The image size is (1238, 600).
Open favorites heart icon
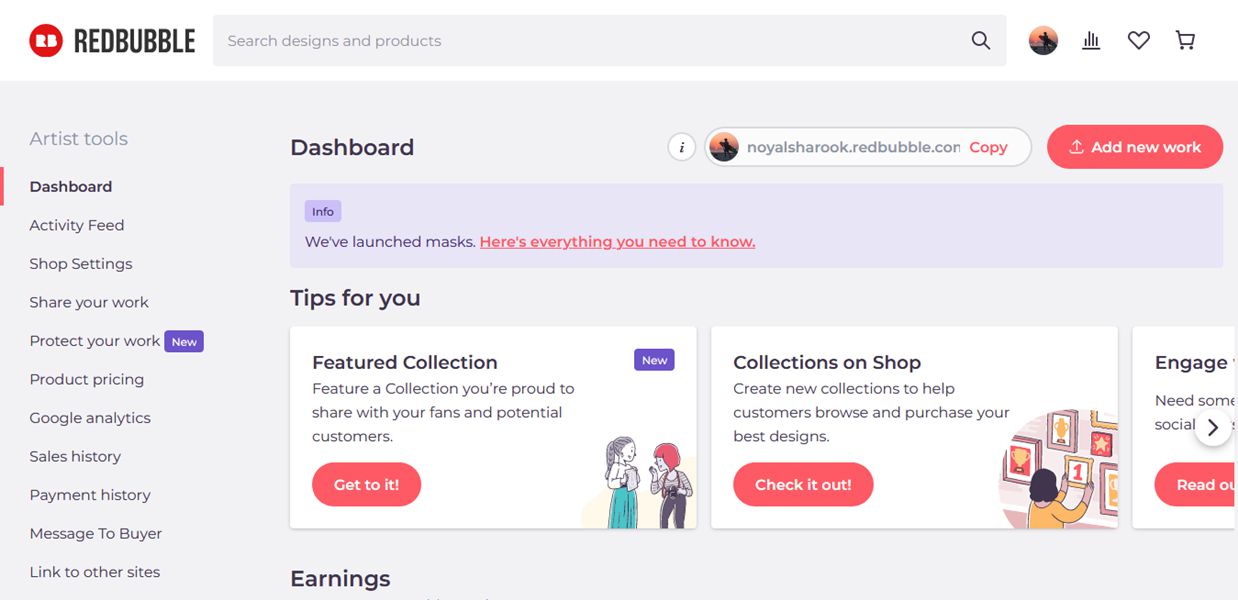click(1138, 41)
